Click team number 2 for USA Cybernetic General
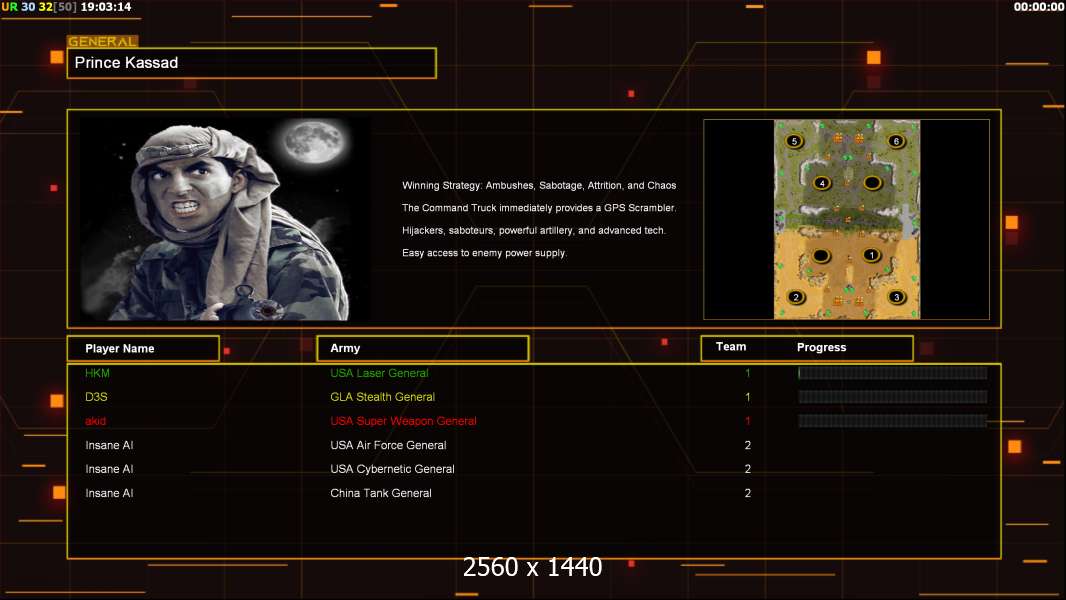This screenshot has height=600, width=1066. coord(747,469)
